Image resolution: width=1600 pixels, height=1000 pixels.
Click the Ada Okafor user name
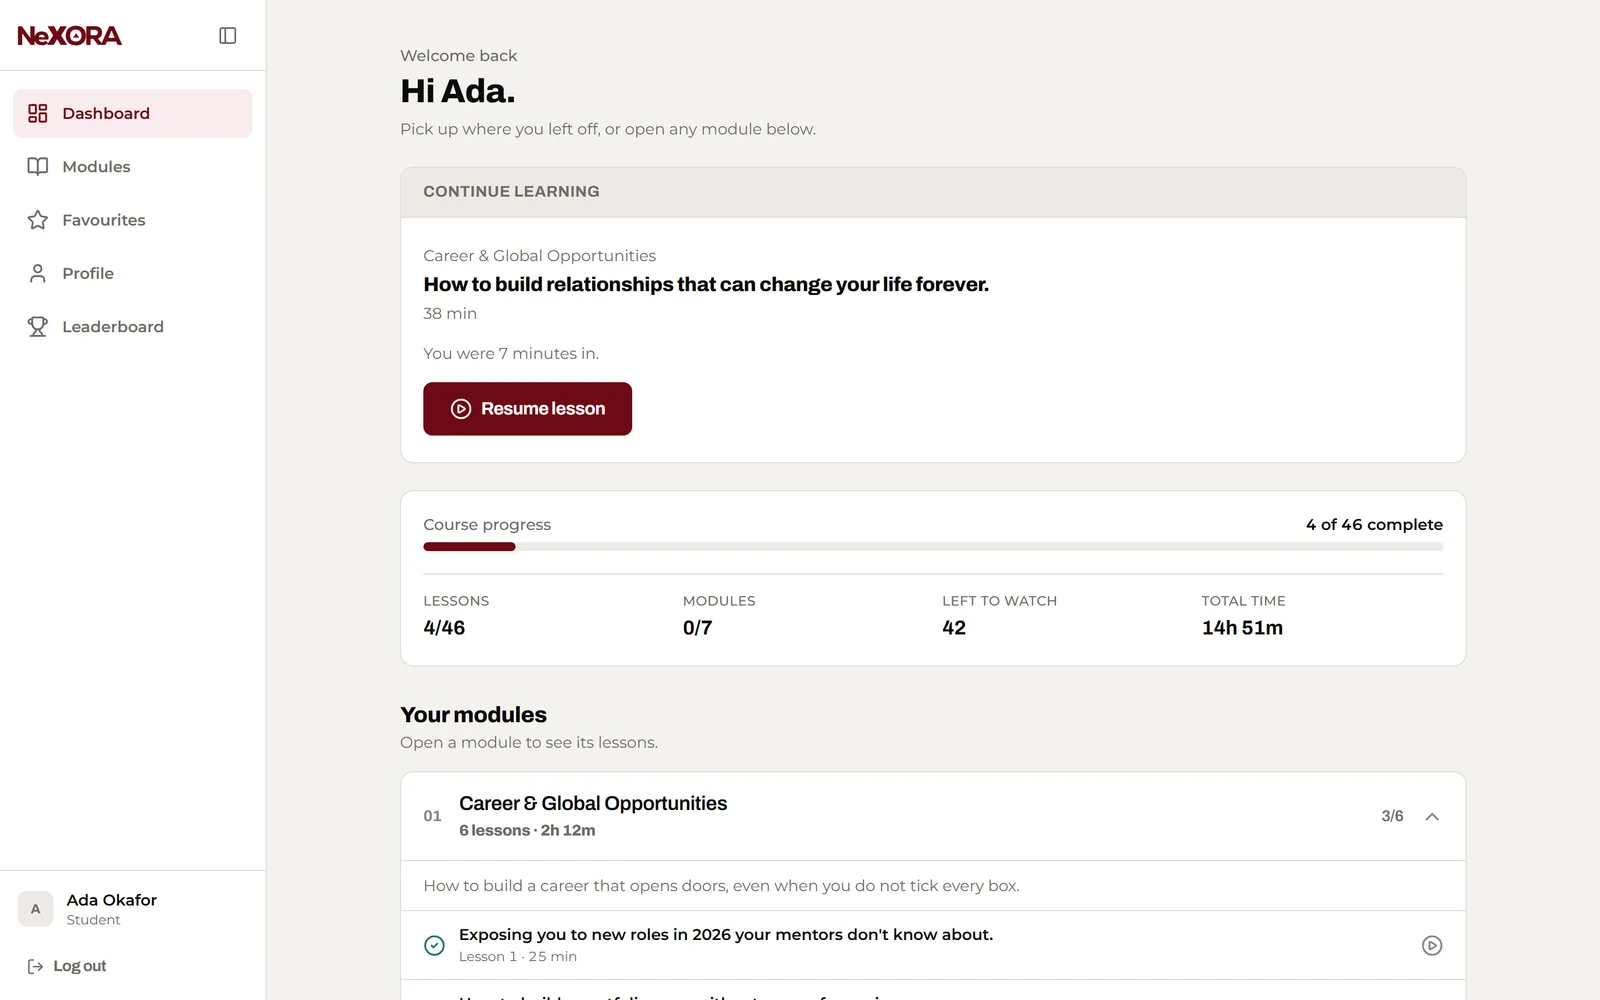(x=112, y=900)
